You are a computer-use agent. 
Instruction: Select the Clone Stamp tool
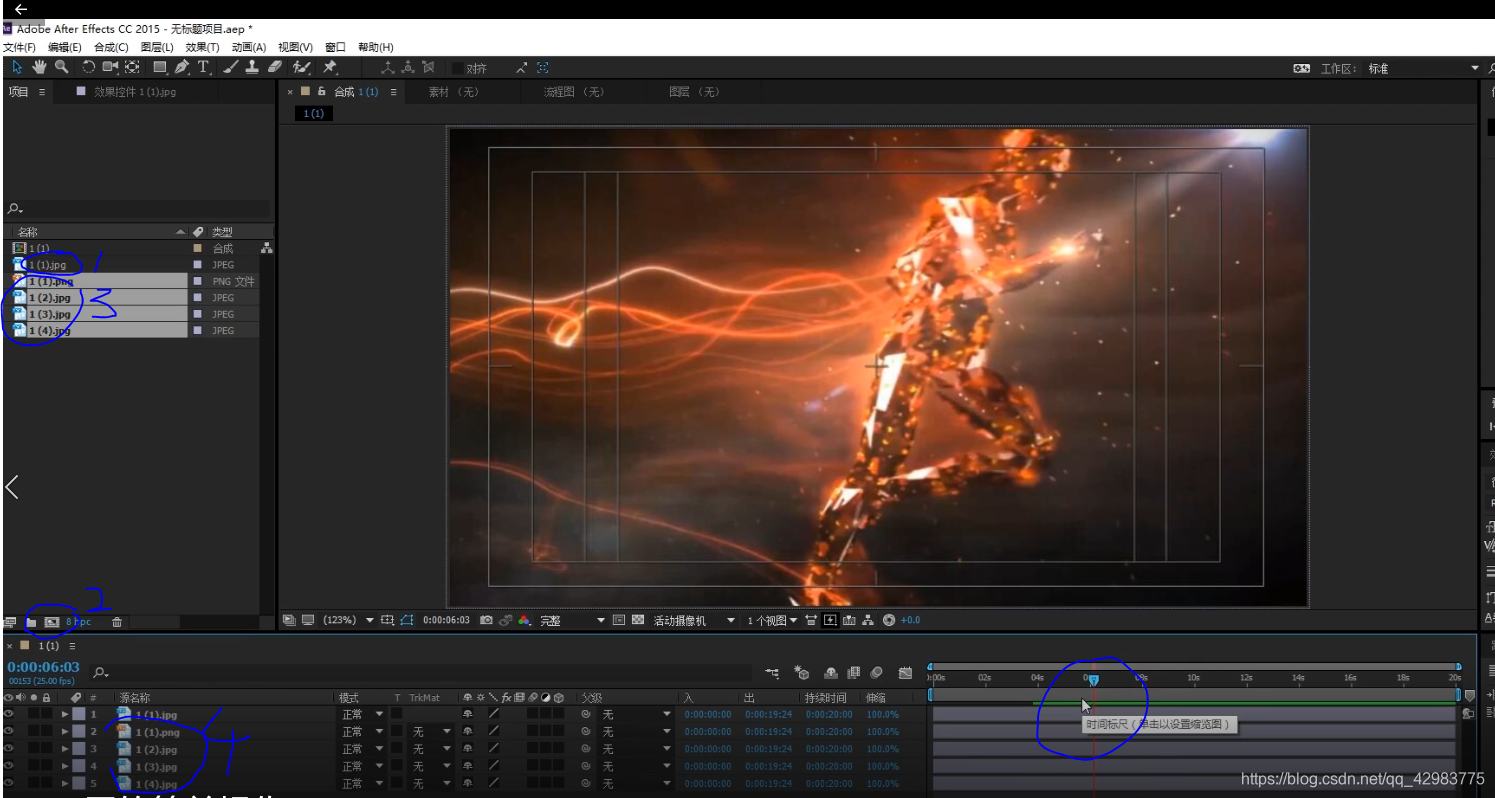(x=252, y=67)
